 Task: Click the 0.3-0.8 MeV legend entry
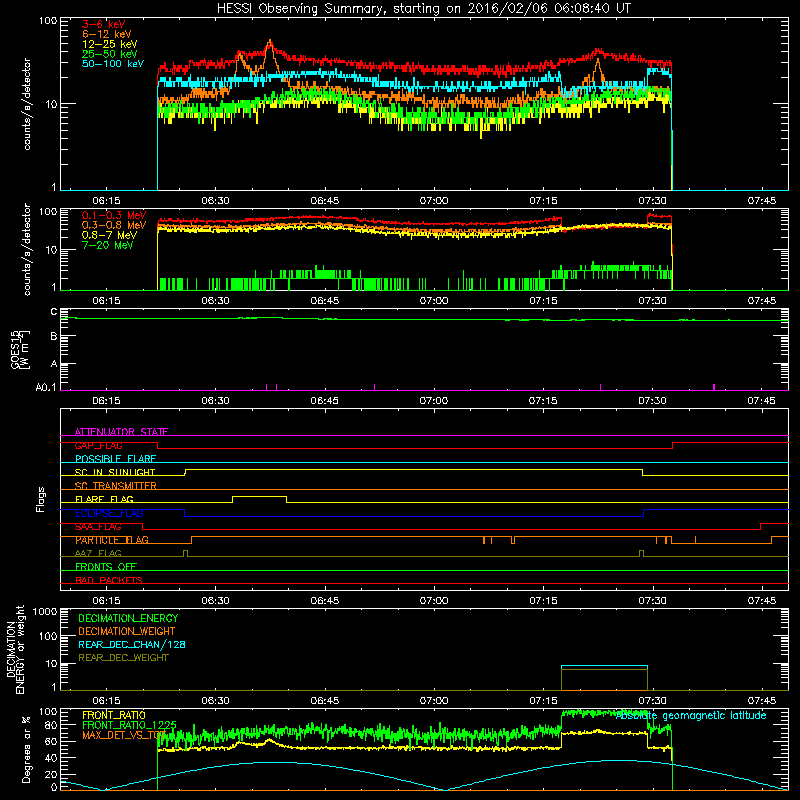(114, 225)
